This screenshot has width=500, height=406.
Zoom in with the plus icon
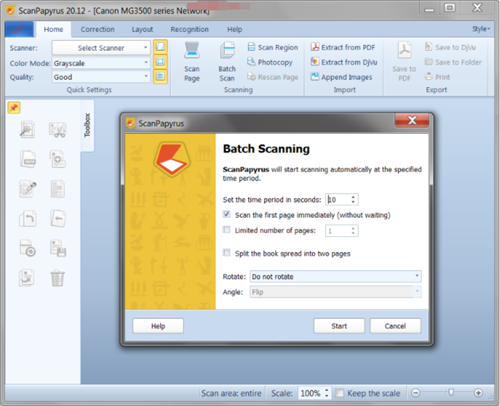478,393
